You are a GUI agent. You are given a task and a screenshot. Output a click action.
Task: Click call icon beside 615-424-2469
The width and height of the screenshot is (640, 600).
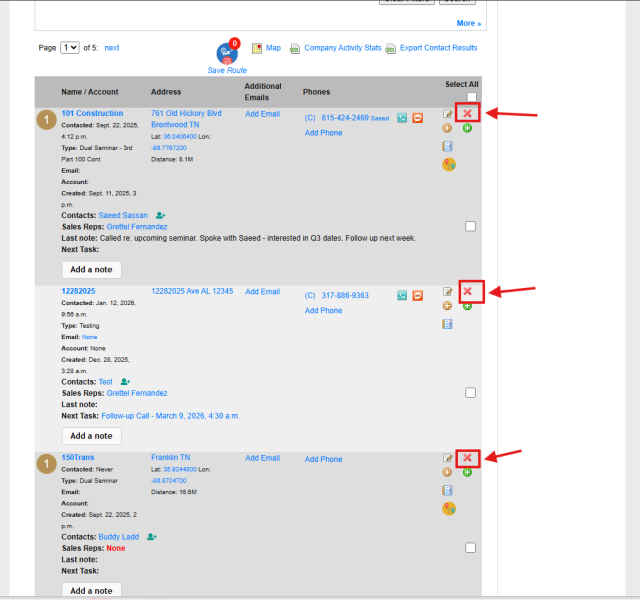pos(402,118)
